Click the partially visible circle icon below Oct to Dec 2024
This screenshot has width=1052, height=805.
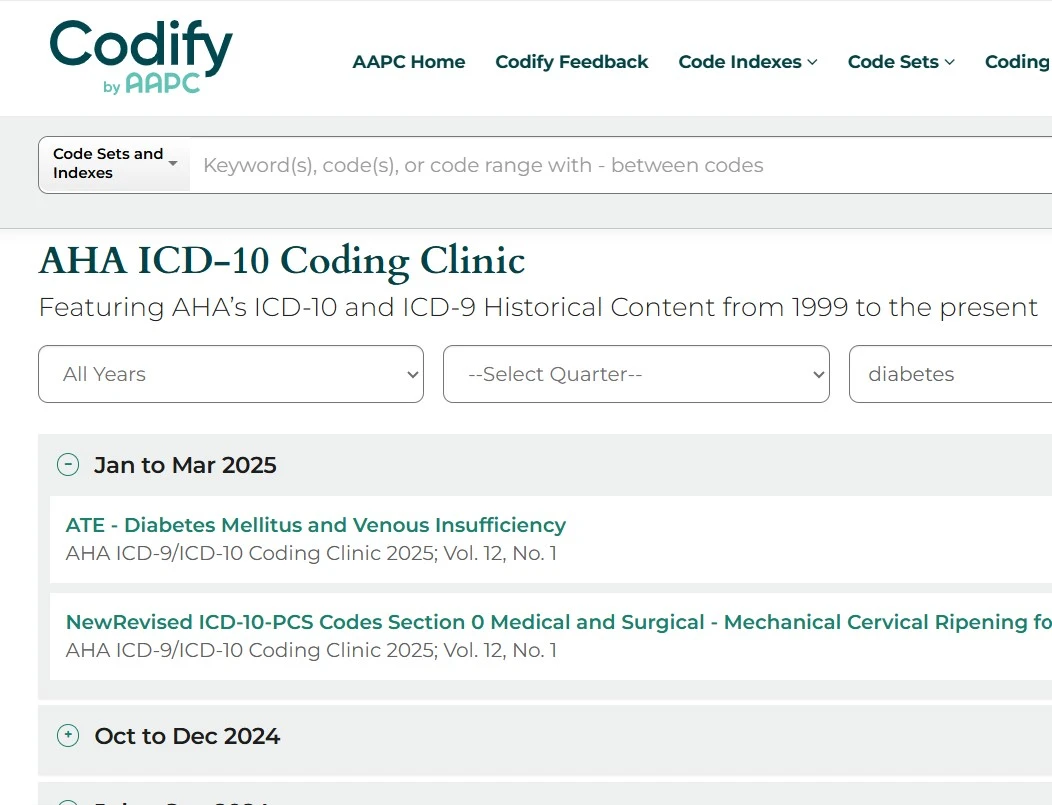pyautogui.click(x=68, y=802)
